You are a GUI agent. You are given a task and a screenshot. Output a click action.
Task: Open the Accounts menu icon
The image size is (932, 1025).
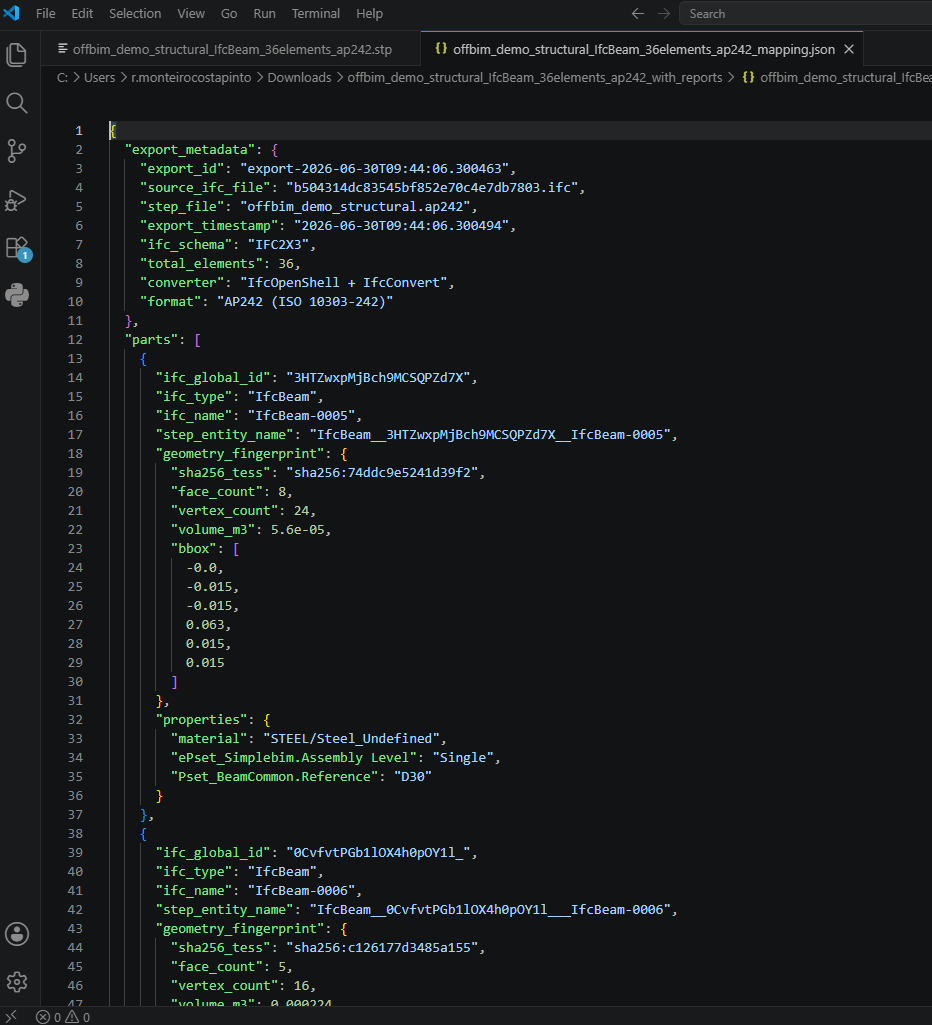[x=16, y=934]
